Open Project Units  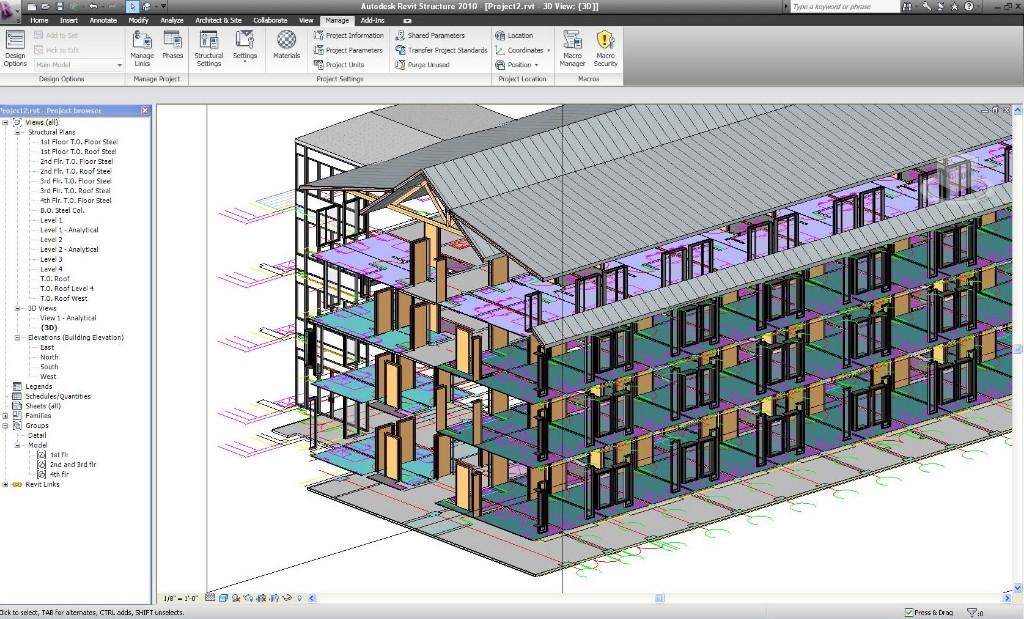pyautogui.click(x=339, y=65)
